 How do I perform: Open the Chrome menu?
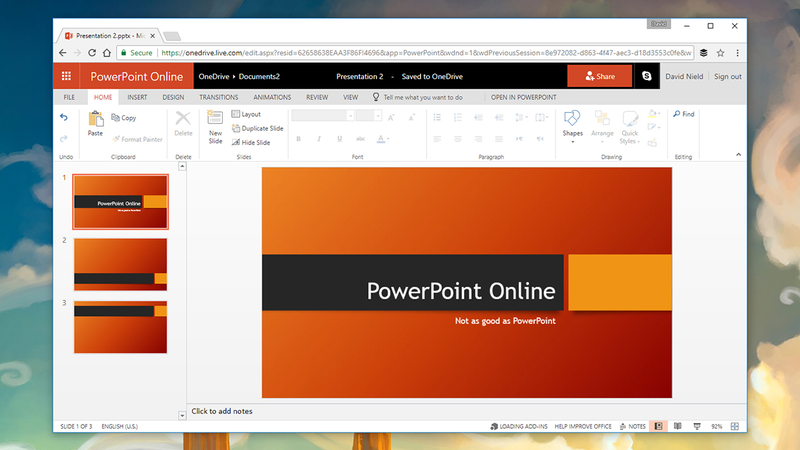(737, 53)
